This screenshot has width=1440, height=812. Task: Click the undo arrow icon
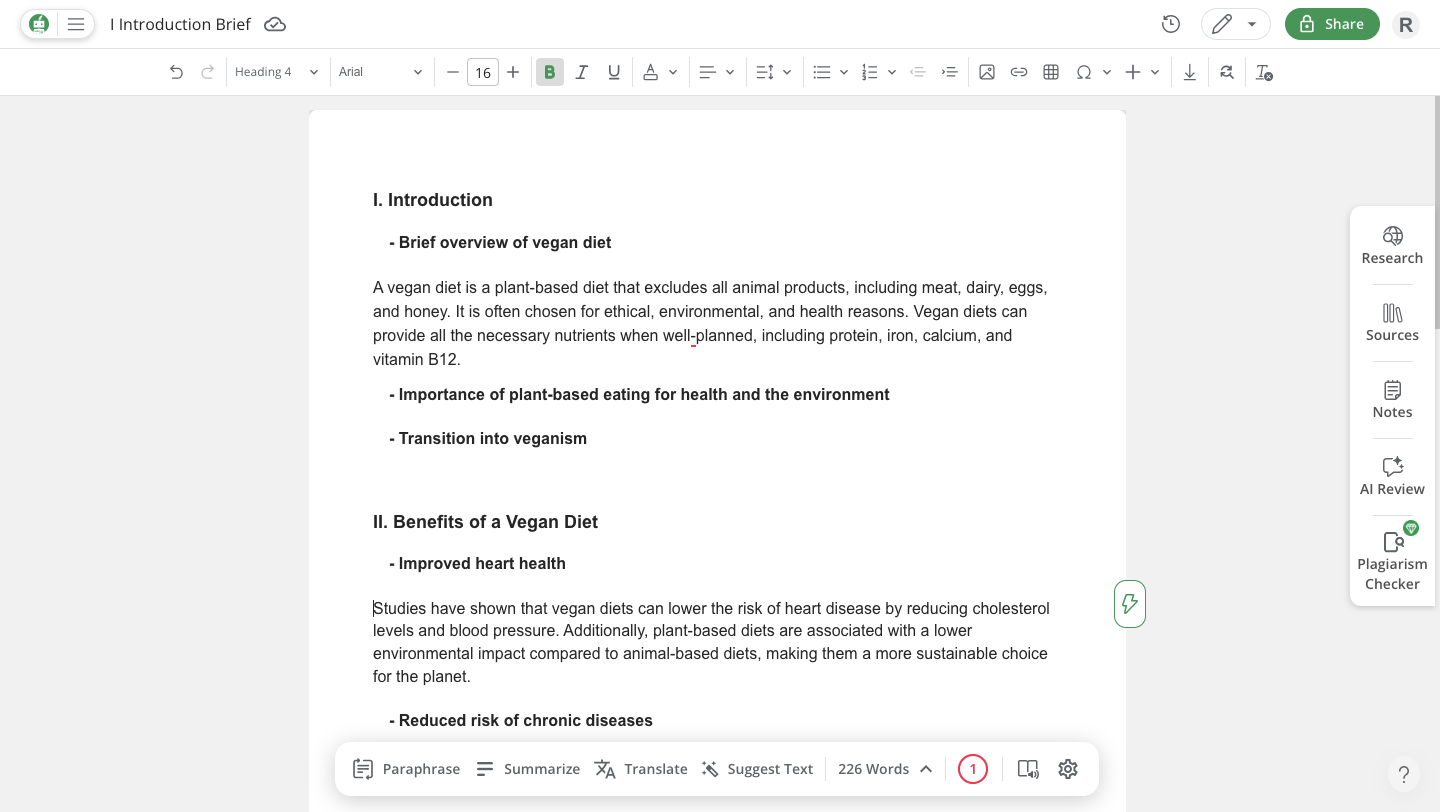tap(176, 72)
